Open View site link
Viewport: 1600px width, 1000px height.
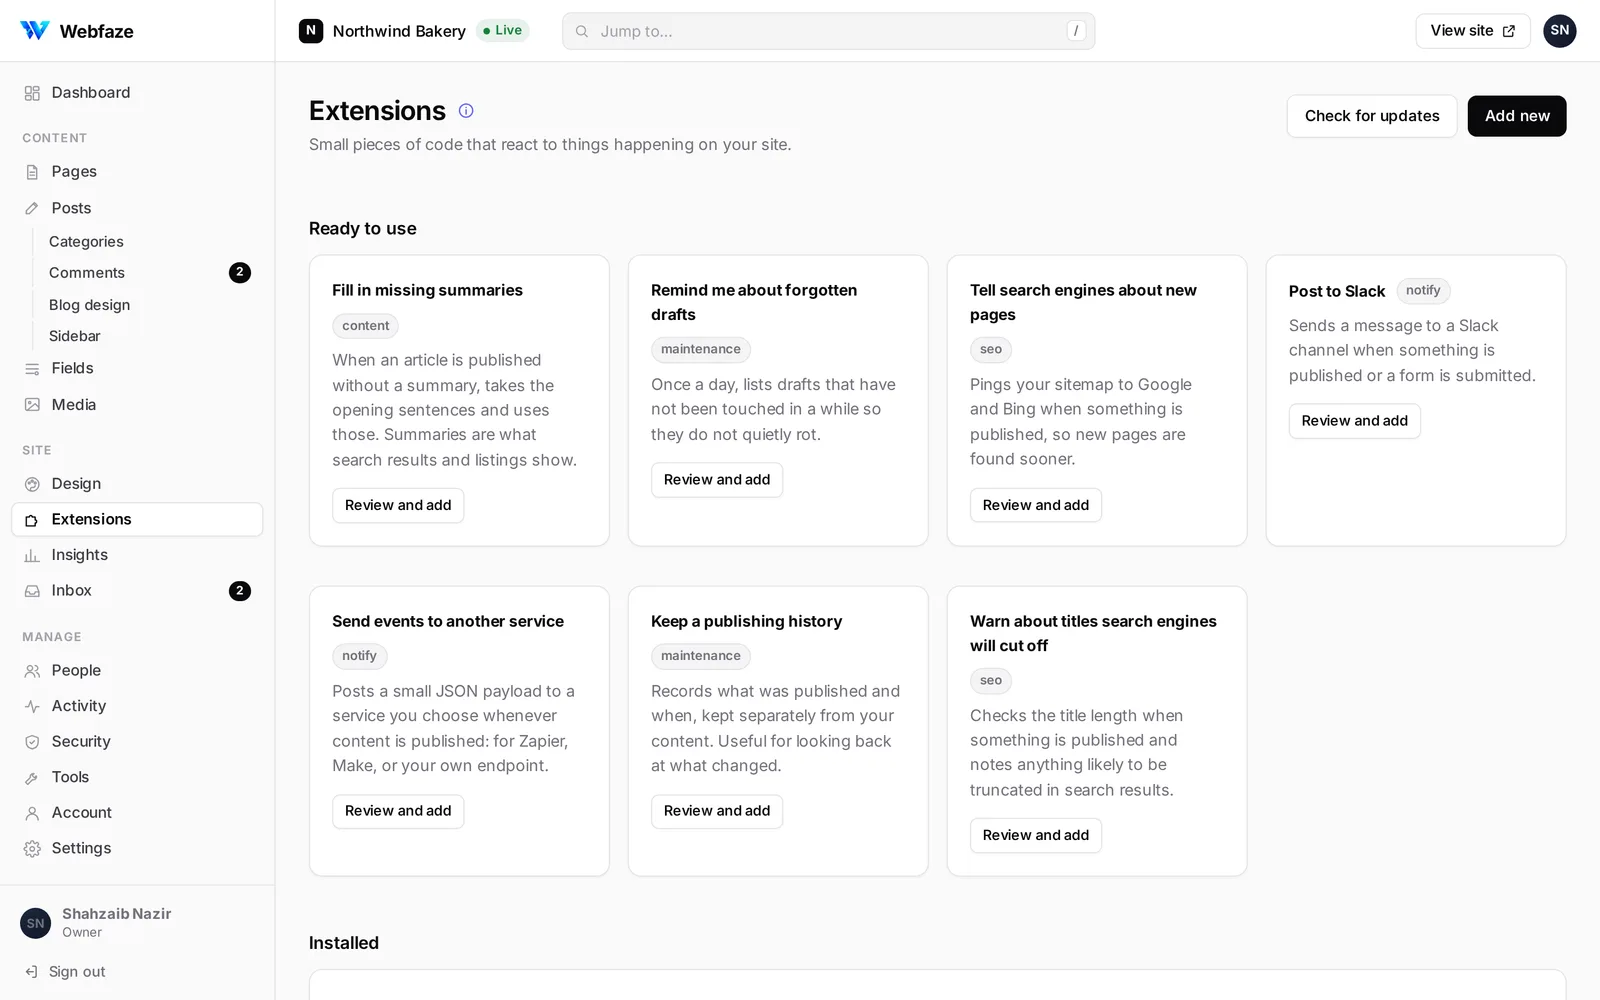pos(1473,31)
